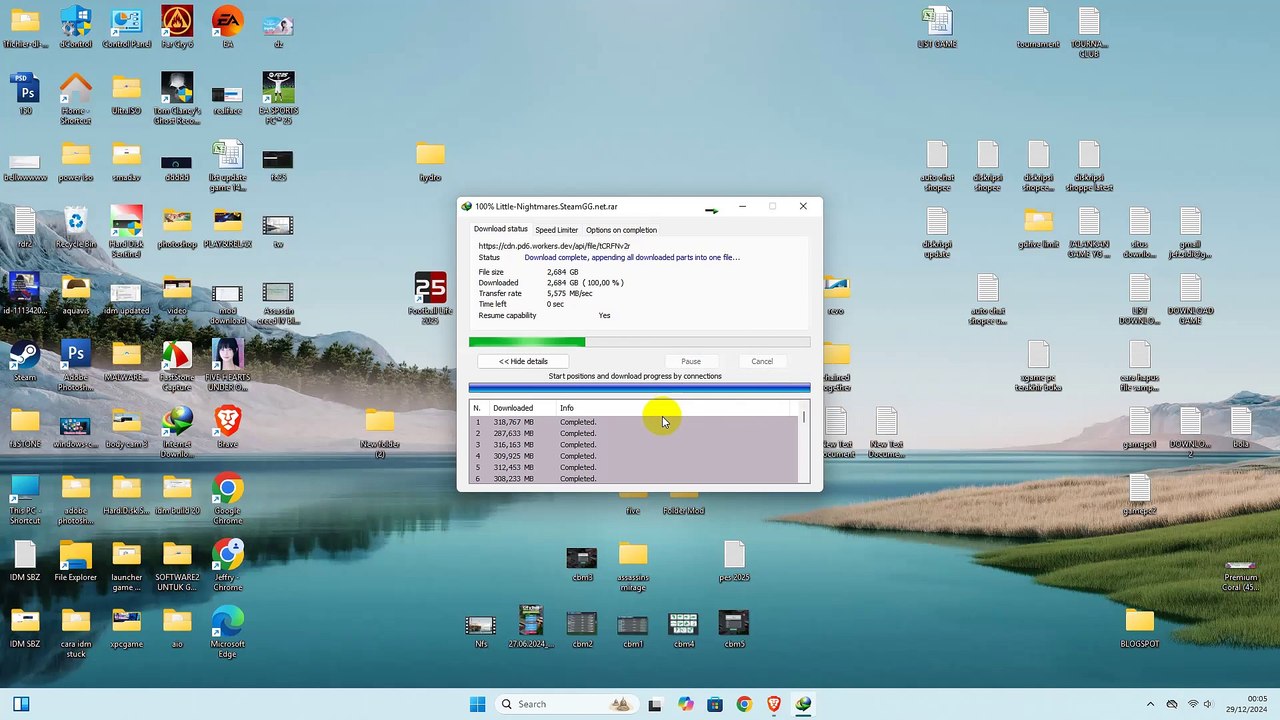
Task: Select the assassins mirage folder
Action: 633,566
